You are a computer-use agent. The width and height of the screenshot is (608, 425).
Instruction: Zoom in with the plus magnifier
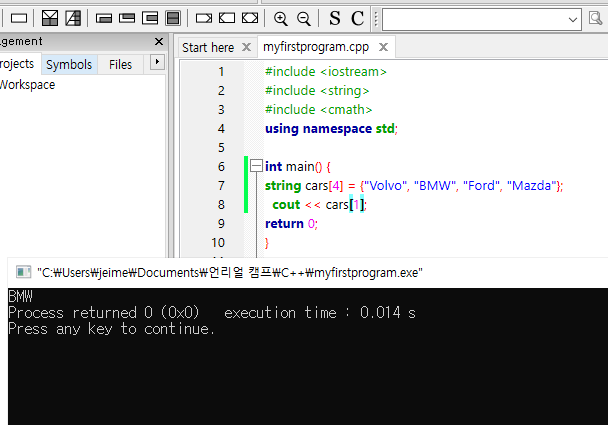coord(280,19)
